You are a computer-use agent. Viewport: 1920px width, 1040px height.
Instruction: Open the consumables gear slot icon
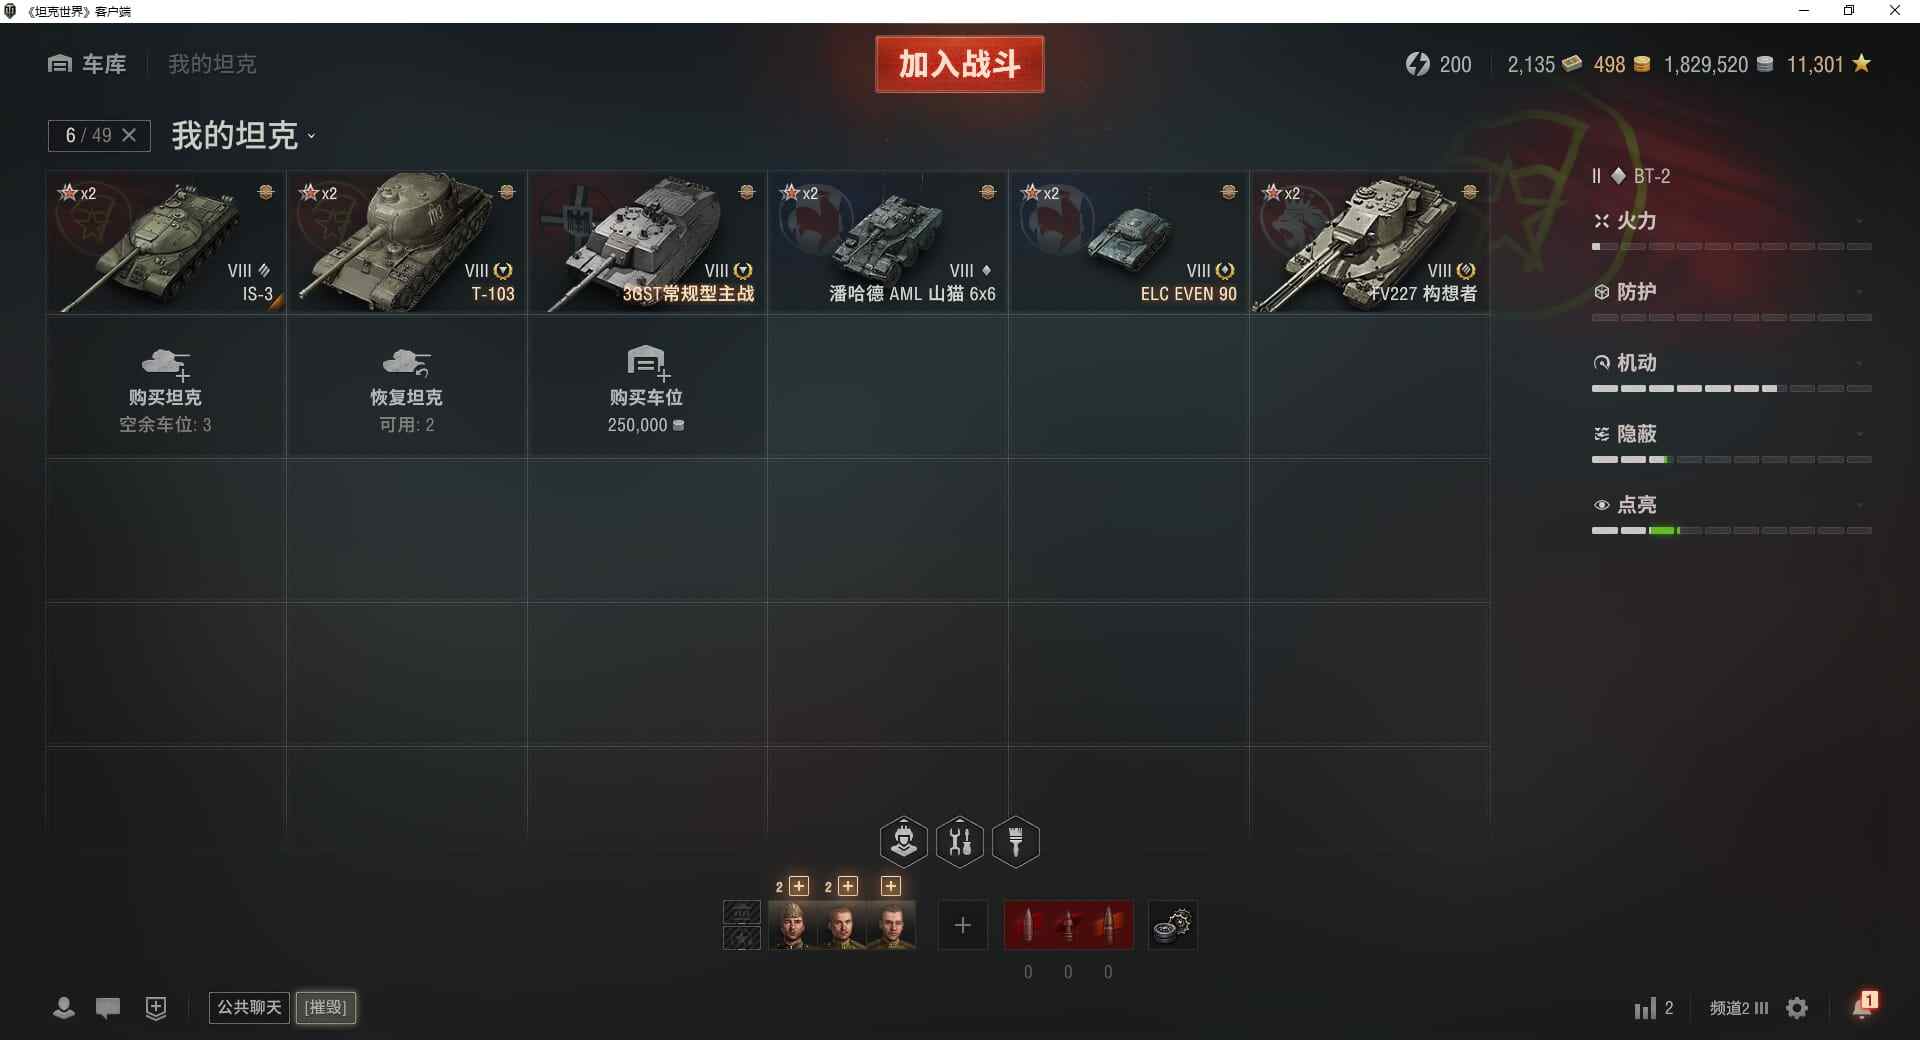point(1172,925)
